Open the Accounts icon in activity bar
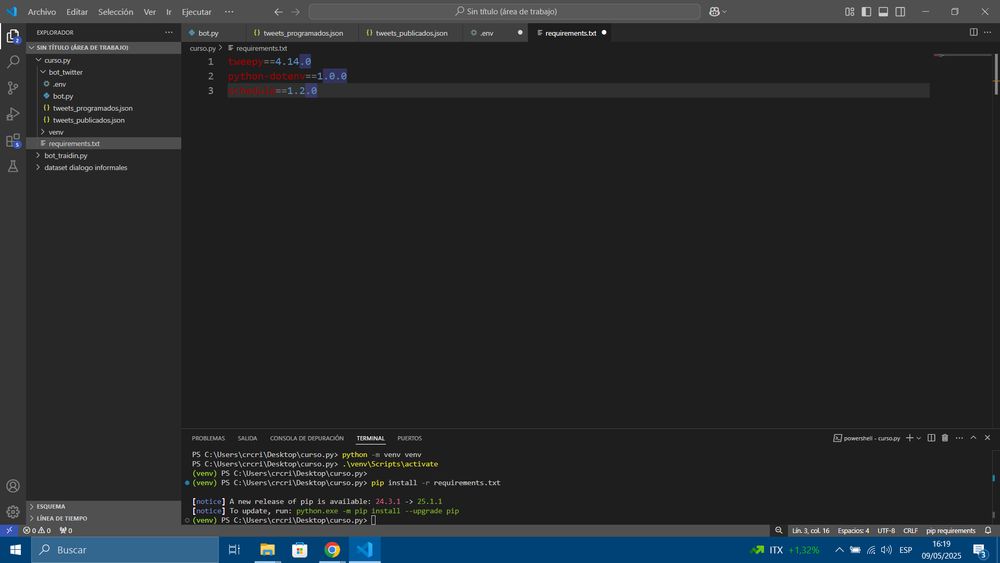The image size is (1000, 563). click(x=13, y=486)
